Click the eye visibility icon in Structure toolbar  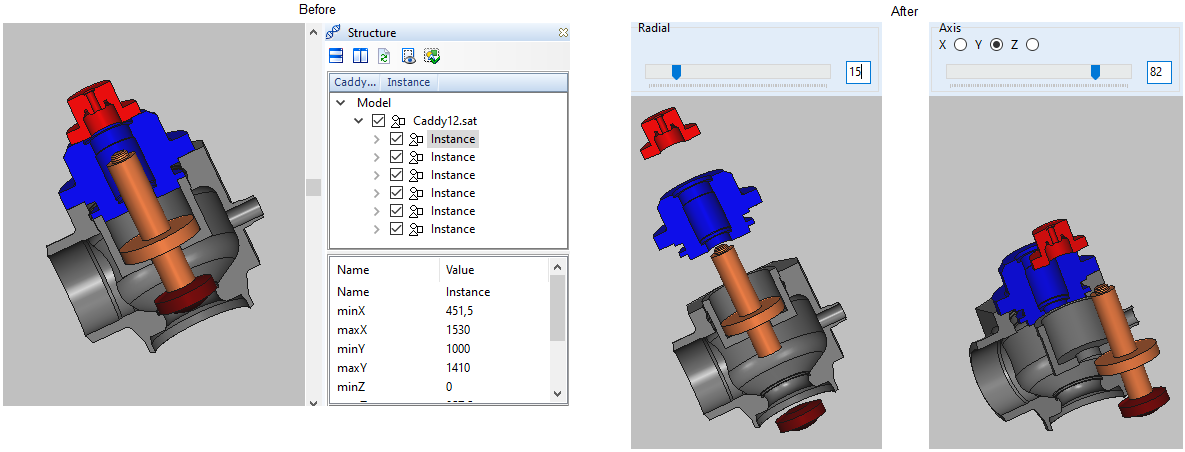pyautogui.click(x=408, y=56)
